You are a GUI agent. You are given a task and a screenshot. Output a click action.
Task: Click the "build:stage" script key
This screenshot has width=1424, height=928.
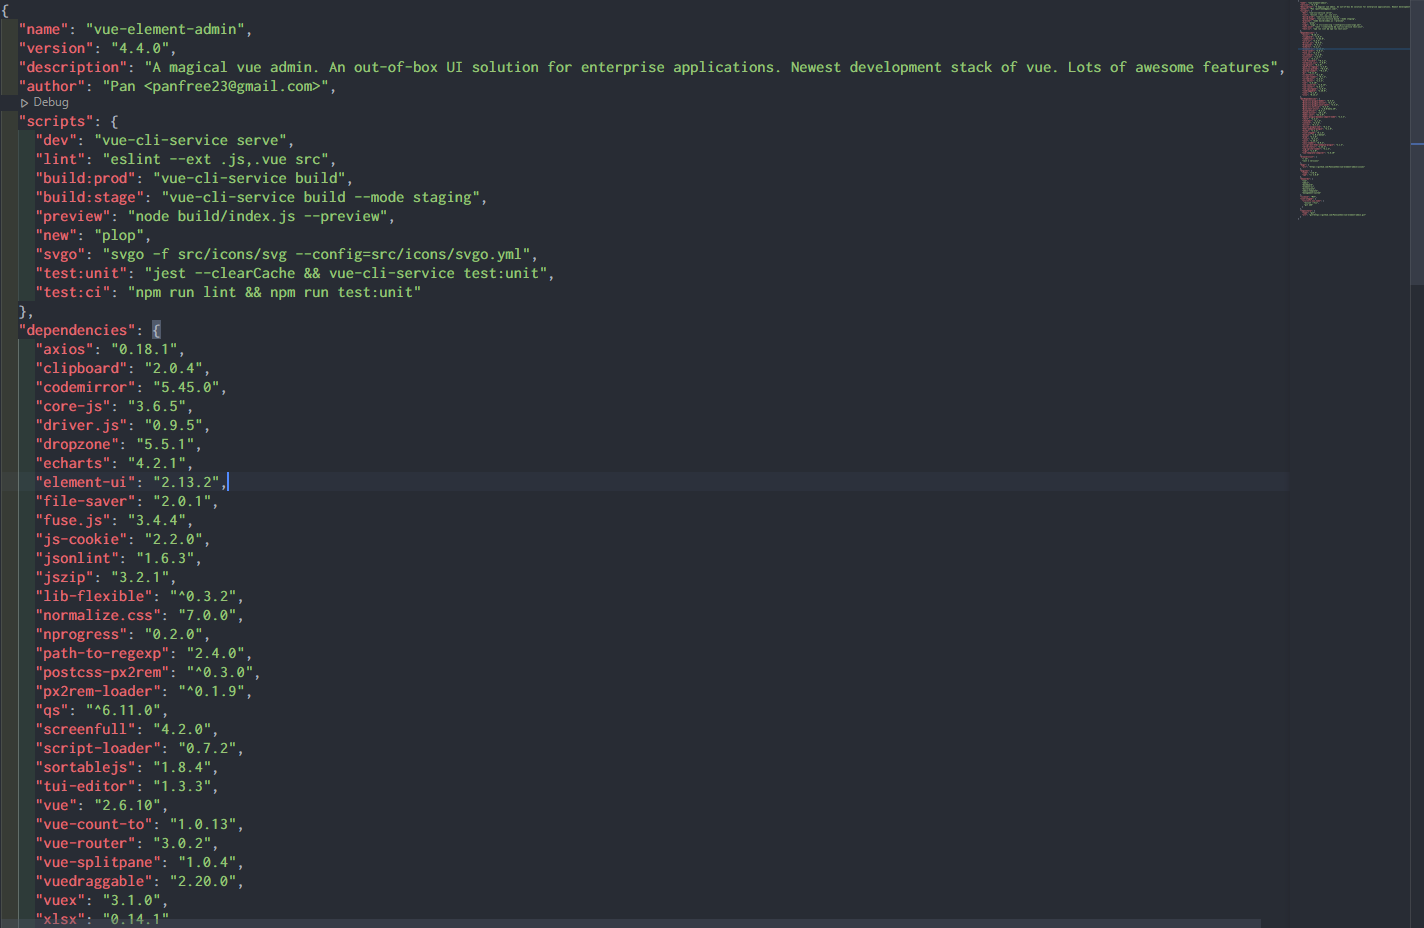coord(90,197)
